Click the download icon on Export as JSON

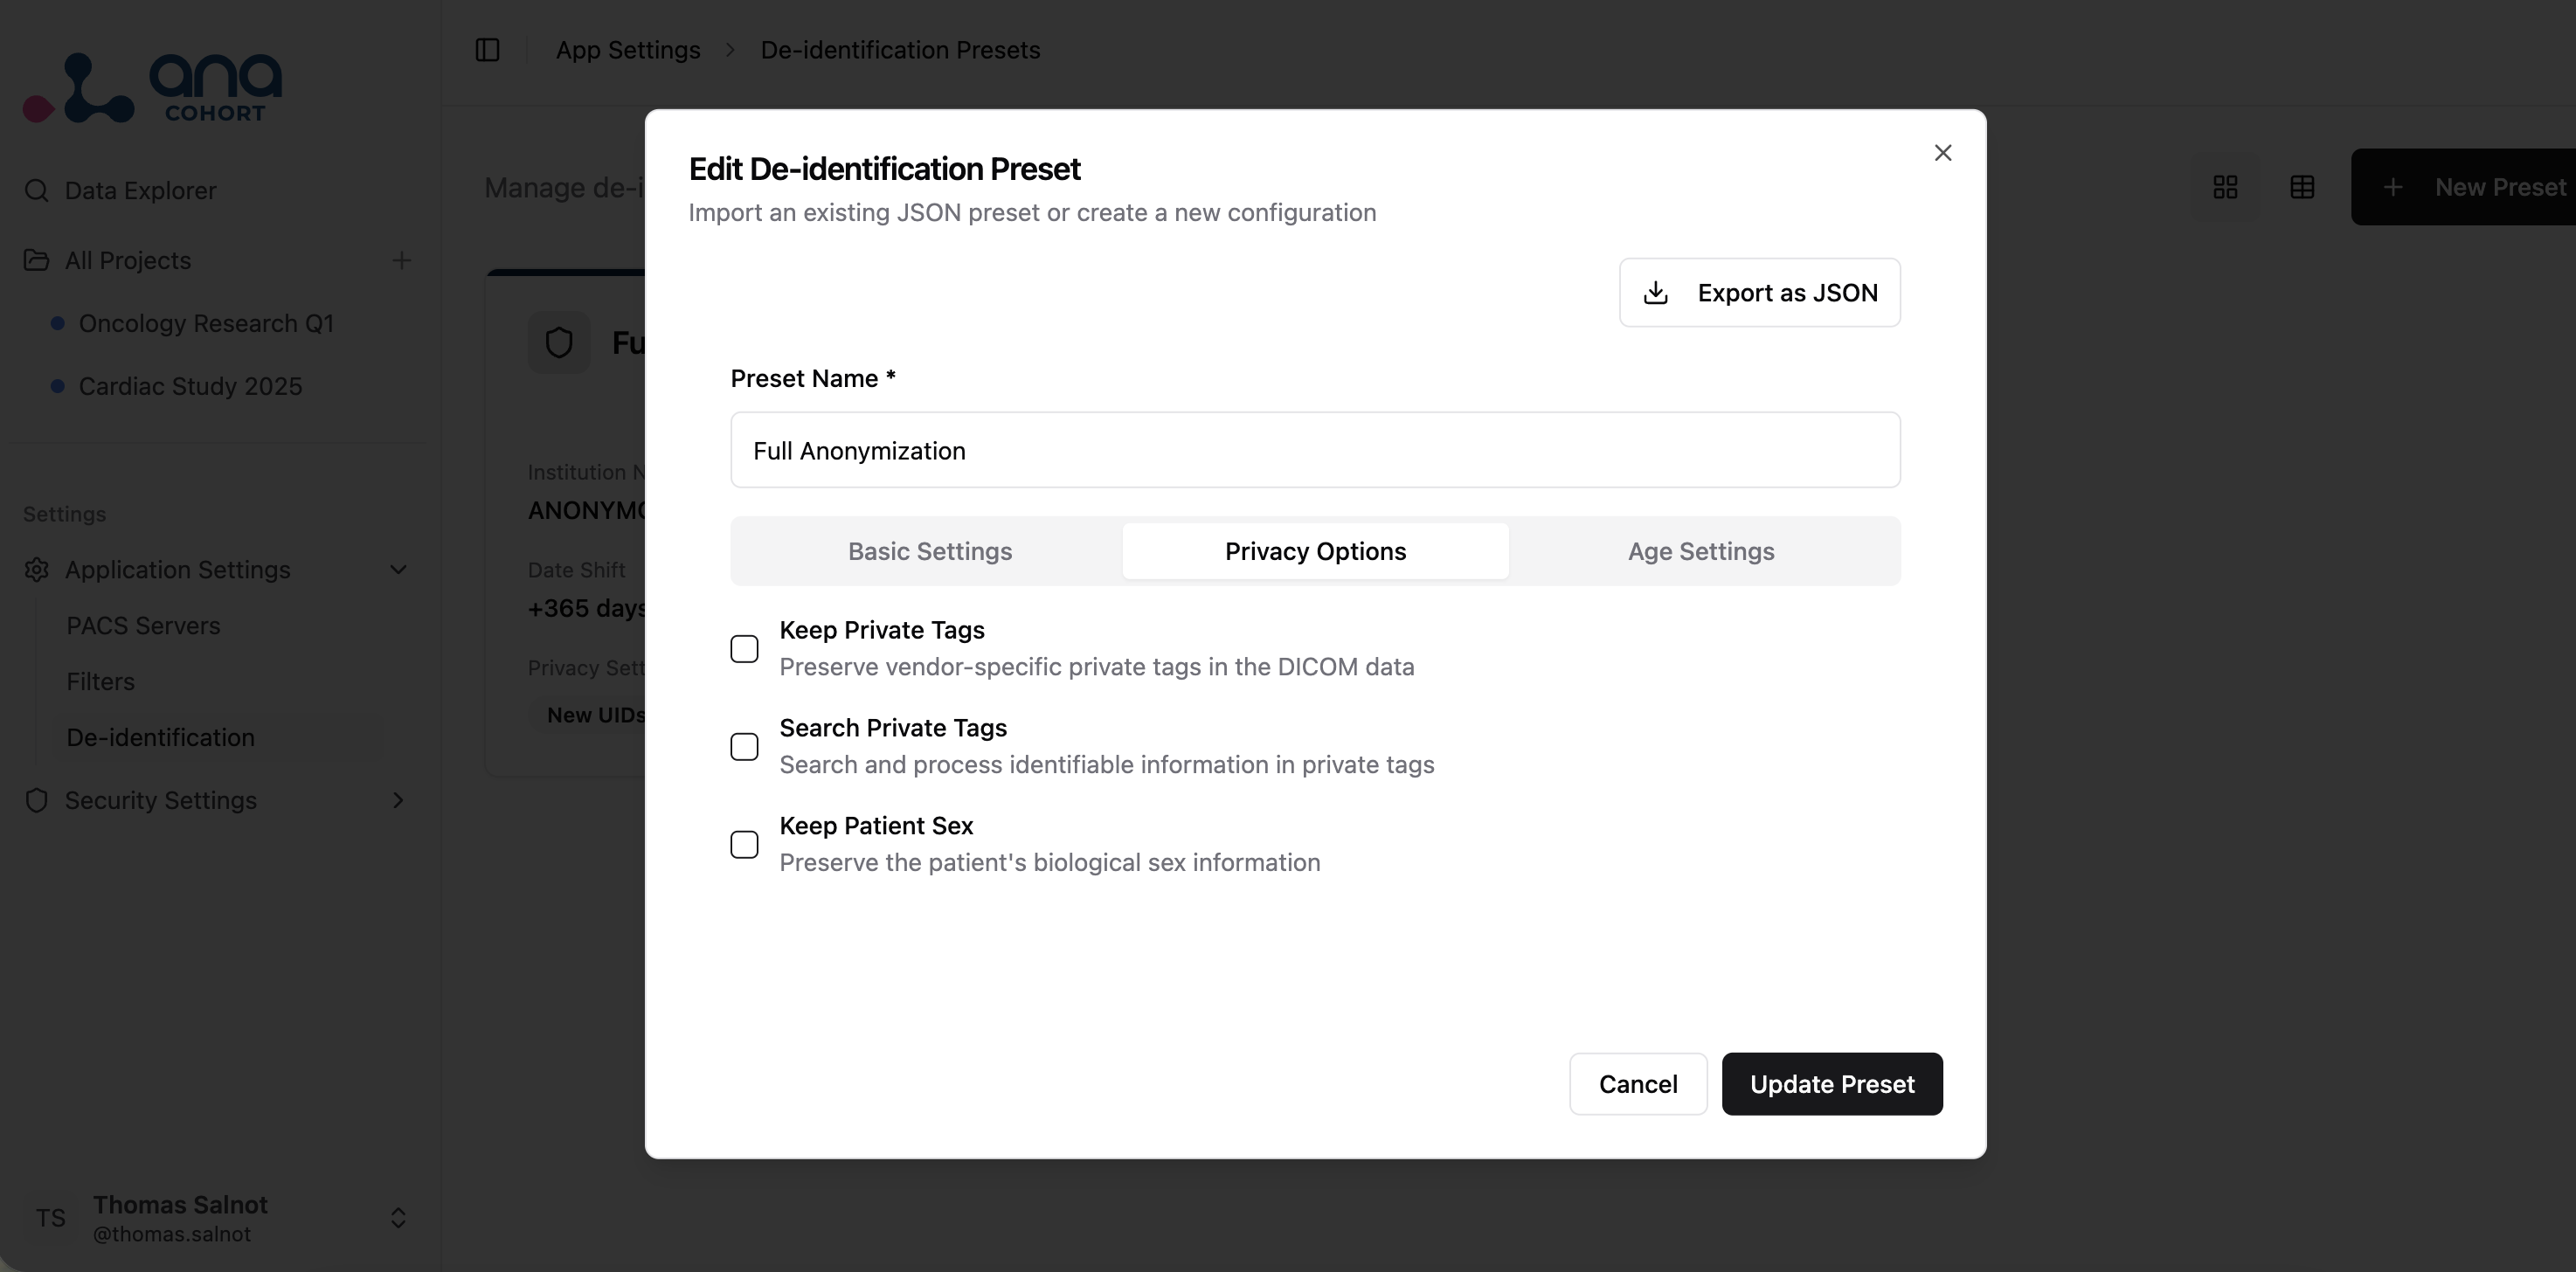(1656, 292)
